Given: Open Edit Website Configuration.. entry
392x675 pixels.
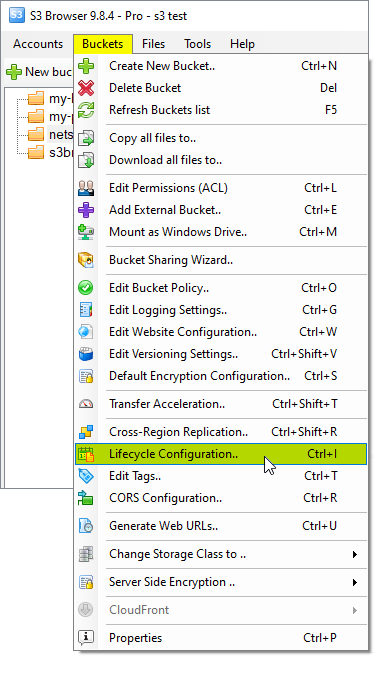Looking at the screenshot, I should click(221, 332).
